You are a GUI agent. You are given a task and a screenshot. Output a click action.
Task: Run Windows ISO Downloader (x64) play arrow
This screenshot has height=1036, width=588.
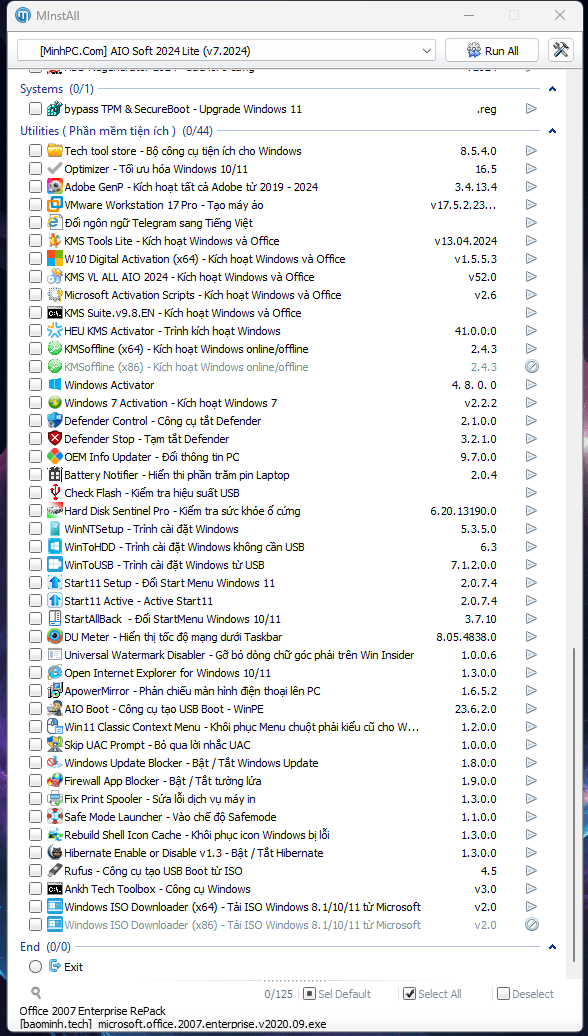pyautogui.click(x=531, y=906)
